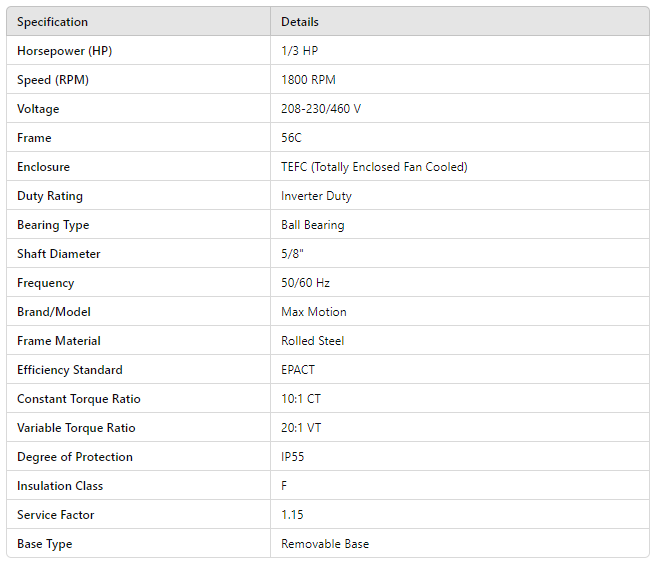Screen dimensions: 657x564
Task: Click the 208-230/460 V value
Action: pyautogui.click(x=321, y=109)
